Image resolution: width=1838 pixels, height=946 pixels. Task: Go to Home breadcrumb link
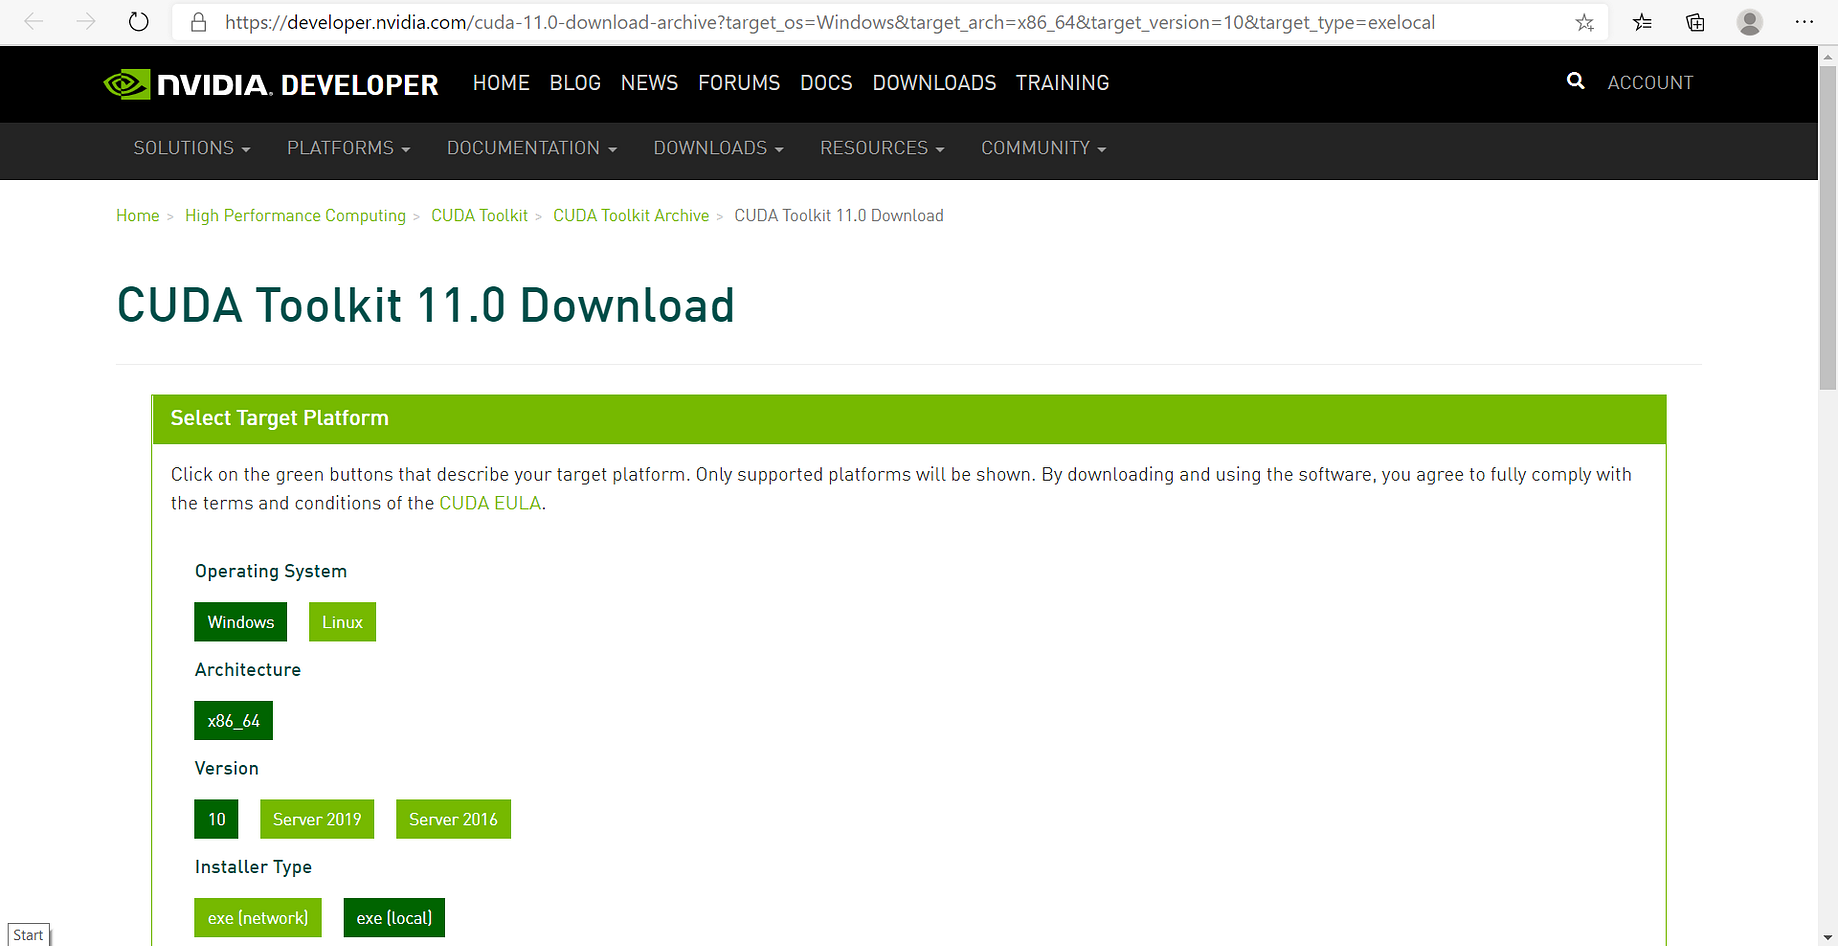138,216
